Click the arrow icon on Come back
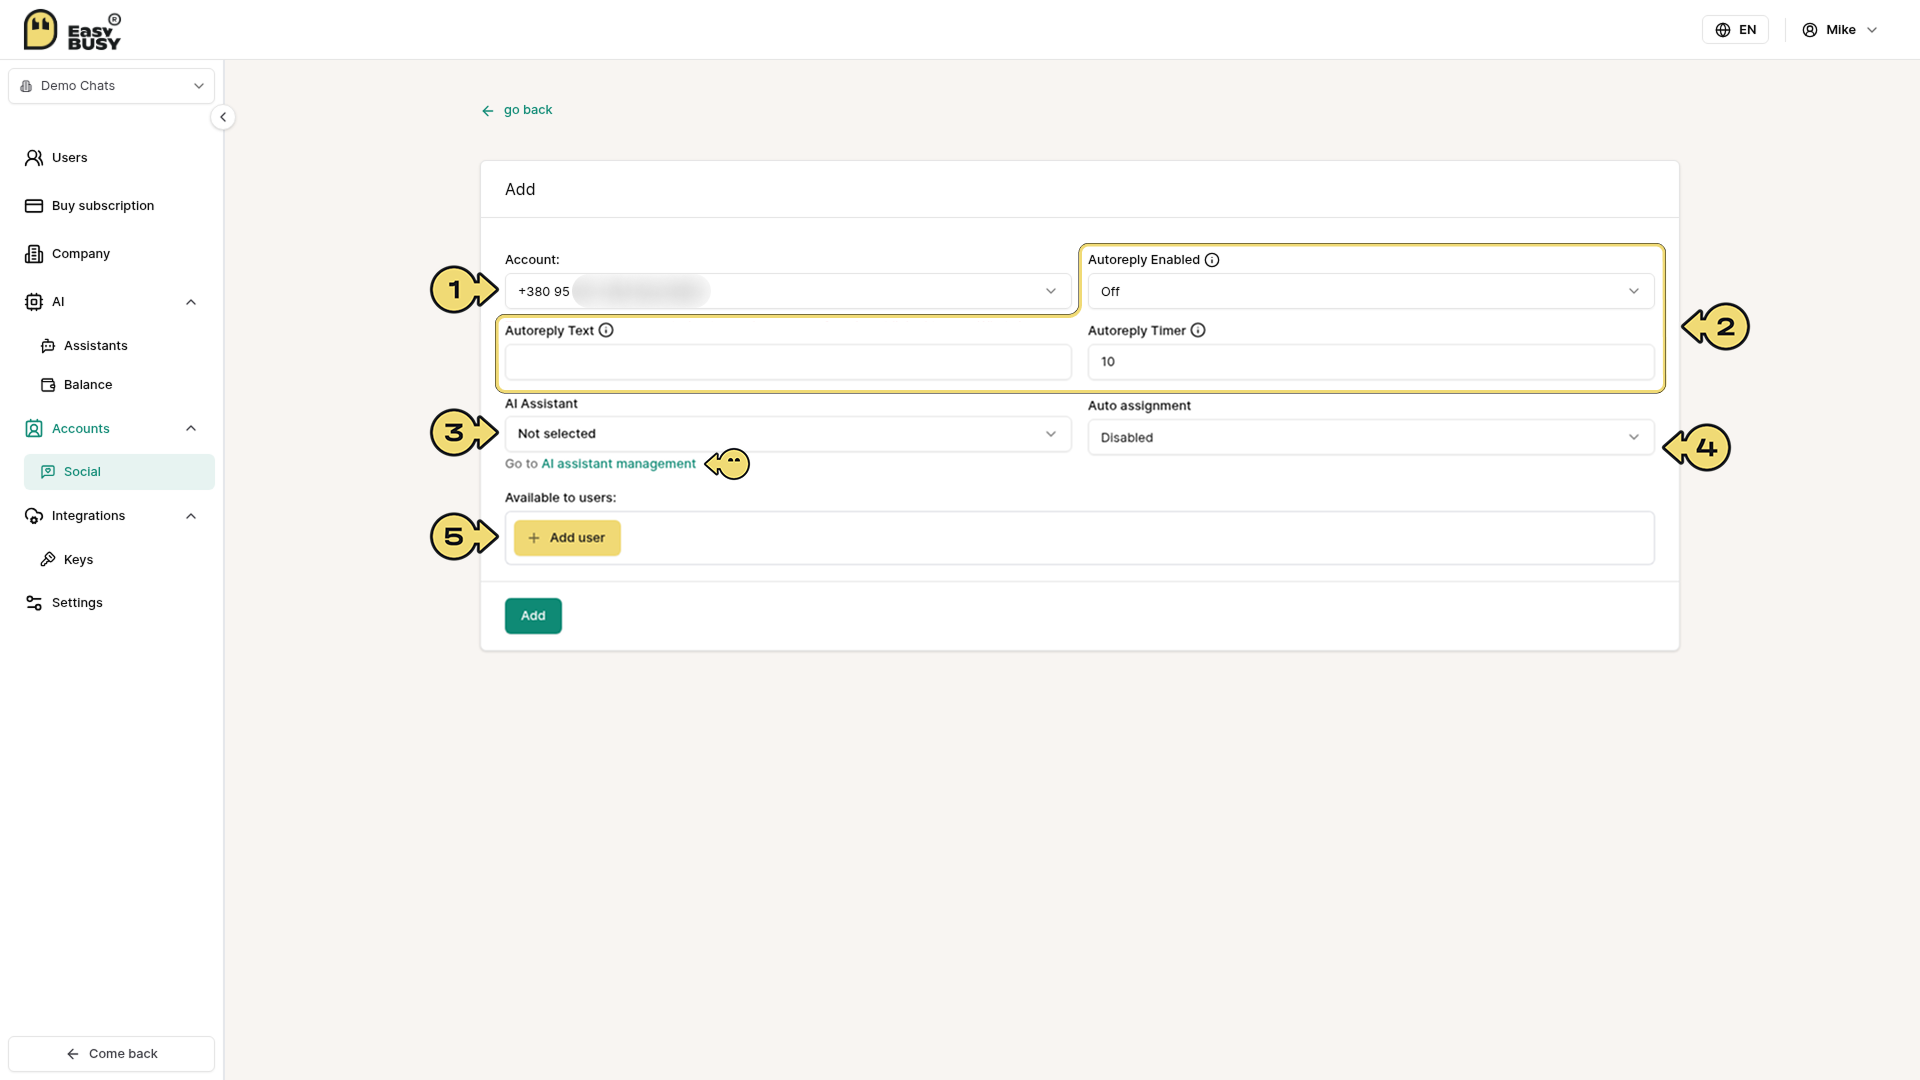 coord(73,1054)
